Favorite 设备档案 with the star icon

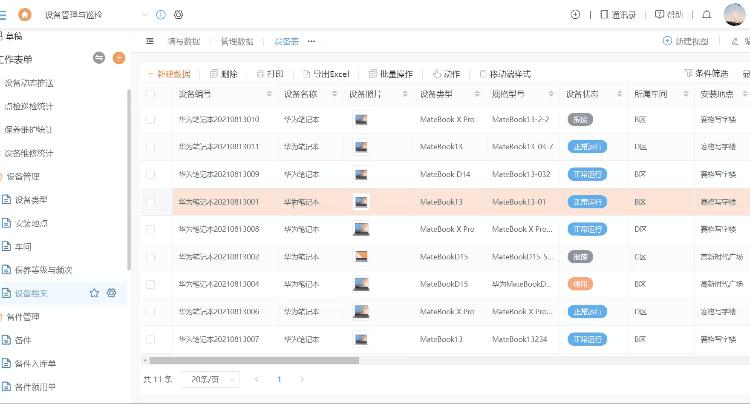point(94,293)
